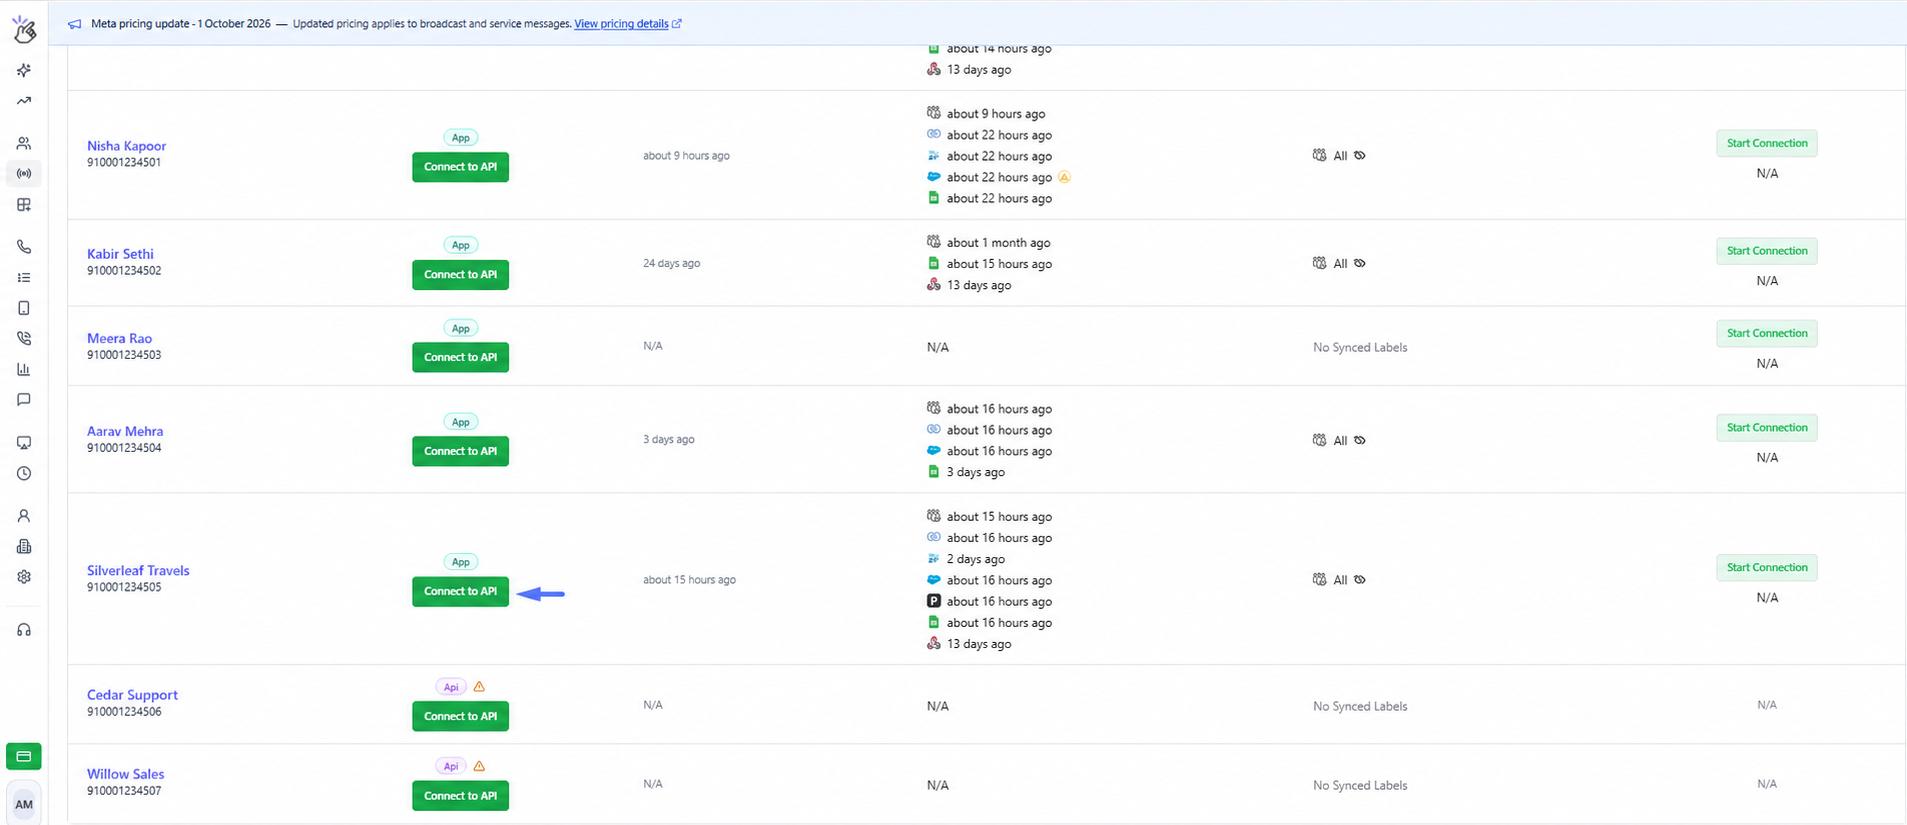Open the single user profile icon

click(x=24, y=516)
